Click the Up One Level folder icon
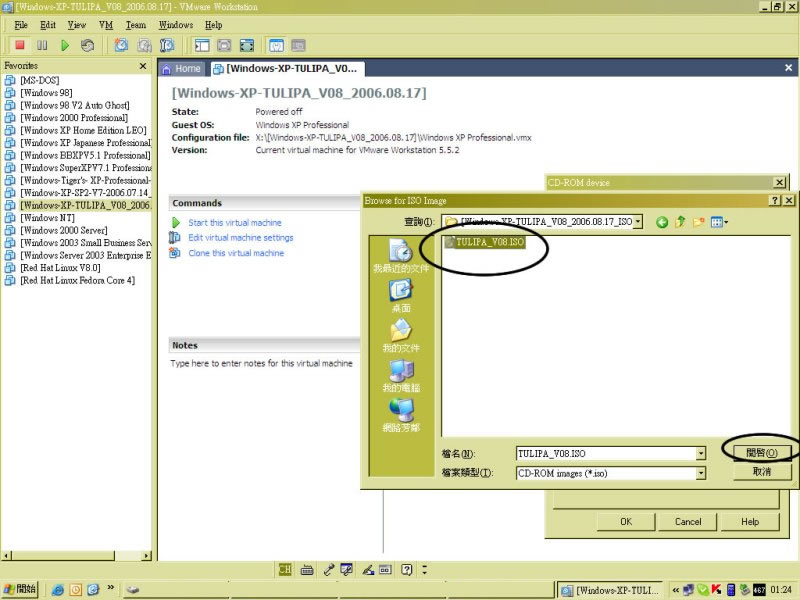 (x=680, y=221)
